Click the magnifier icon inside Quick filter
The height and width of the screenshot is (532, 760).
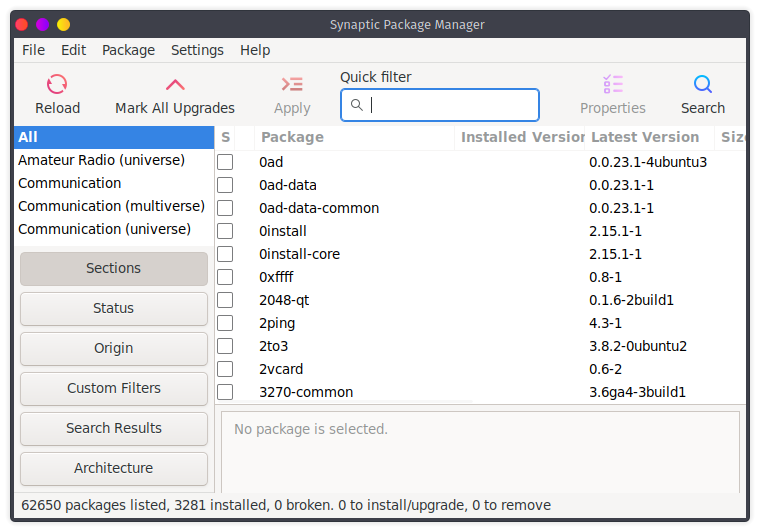point(357,105)
